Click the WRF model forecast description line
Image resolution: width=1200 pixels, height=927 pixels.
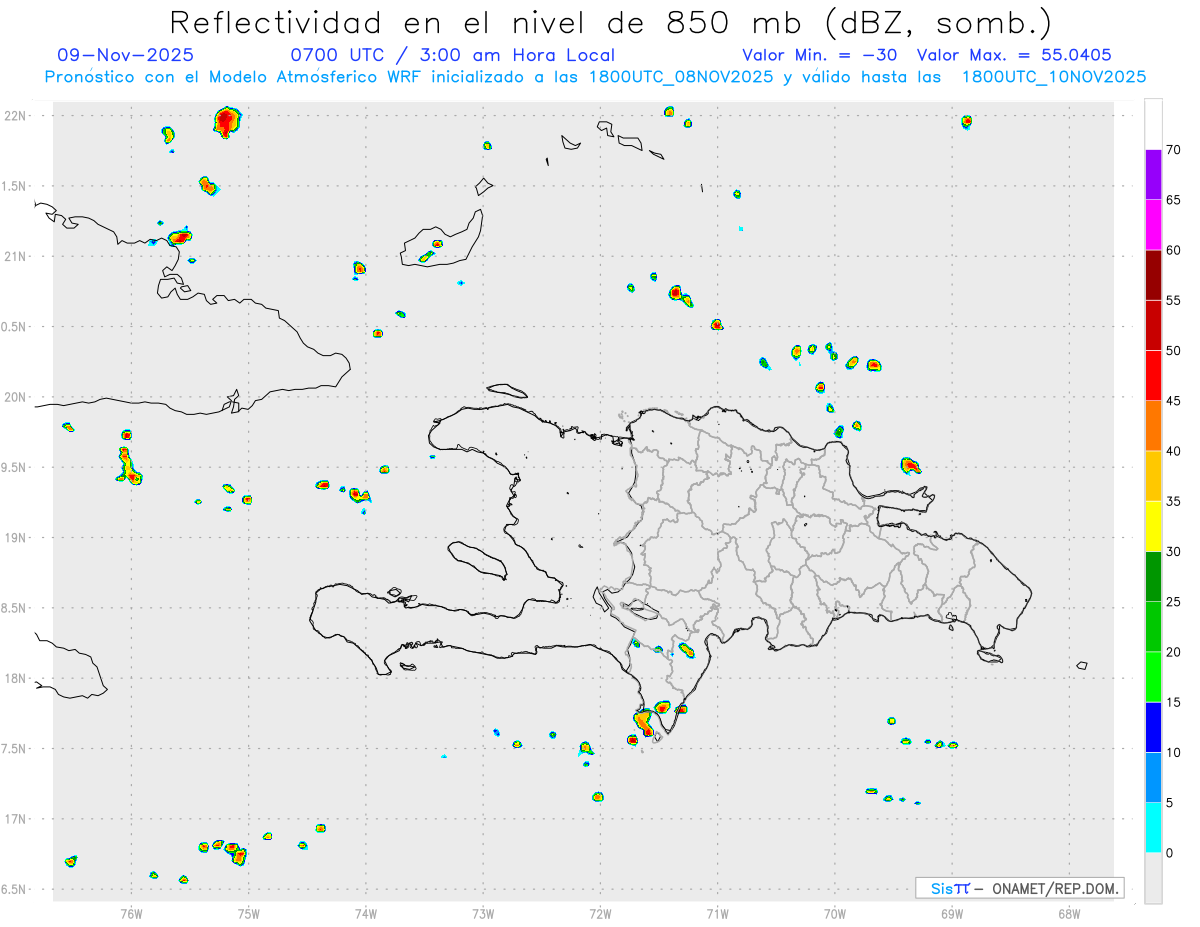[596, 76]
